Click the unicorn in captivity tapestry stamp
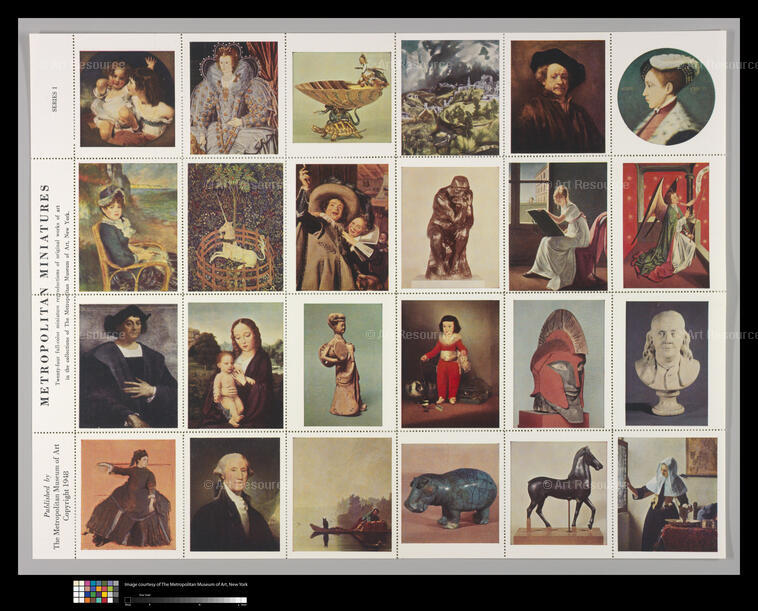This screenshot has width=758, height=611. pyautogui.click(x=235, y=227)
